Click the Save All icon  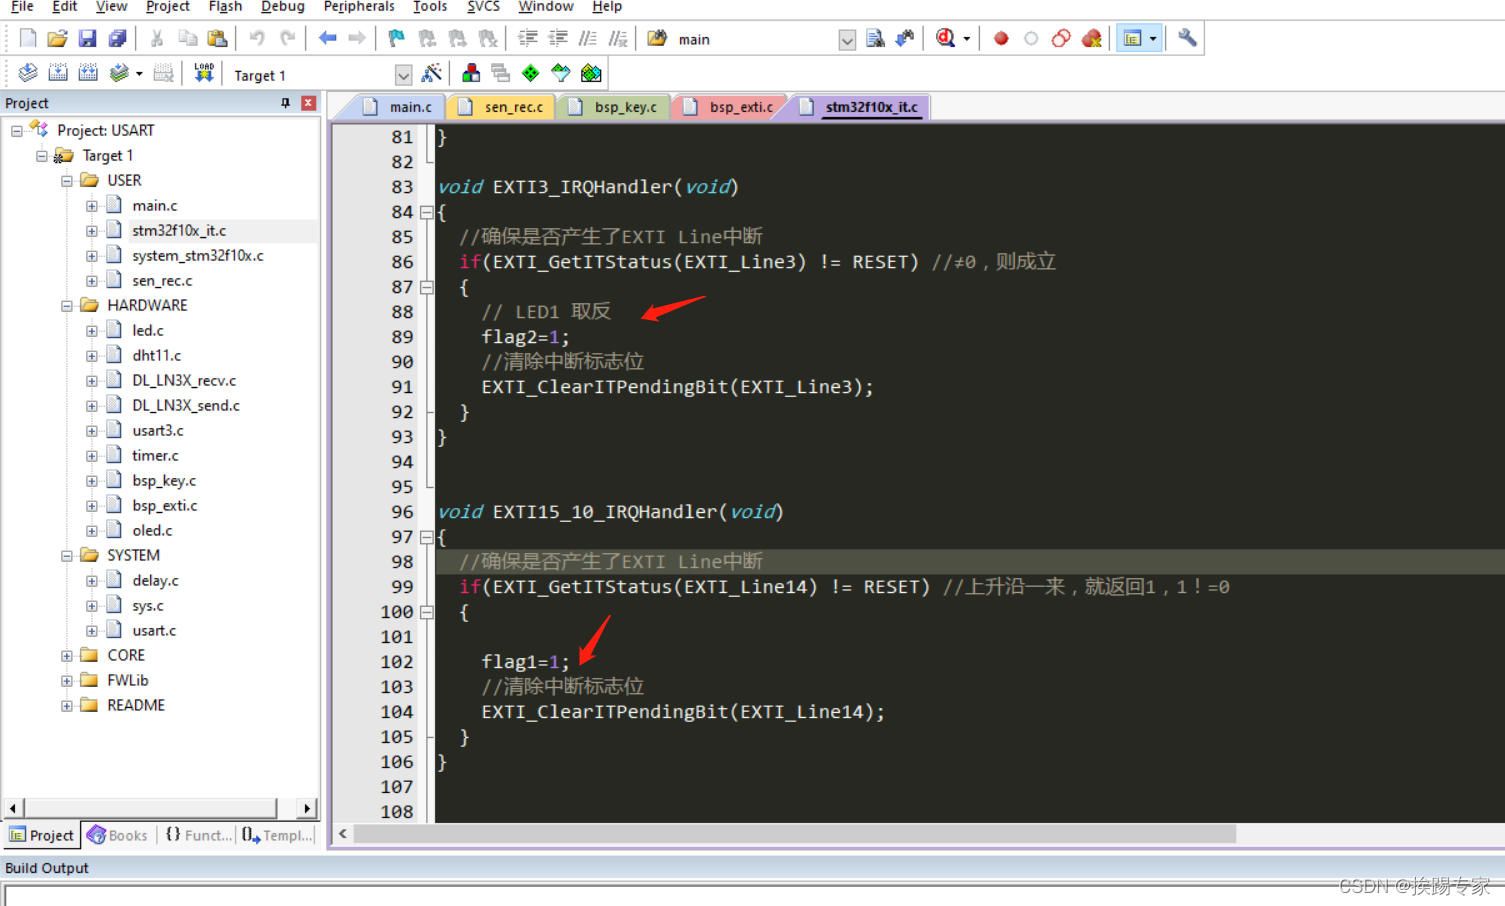click(118, 39)
